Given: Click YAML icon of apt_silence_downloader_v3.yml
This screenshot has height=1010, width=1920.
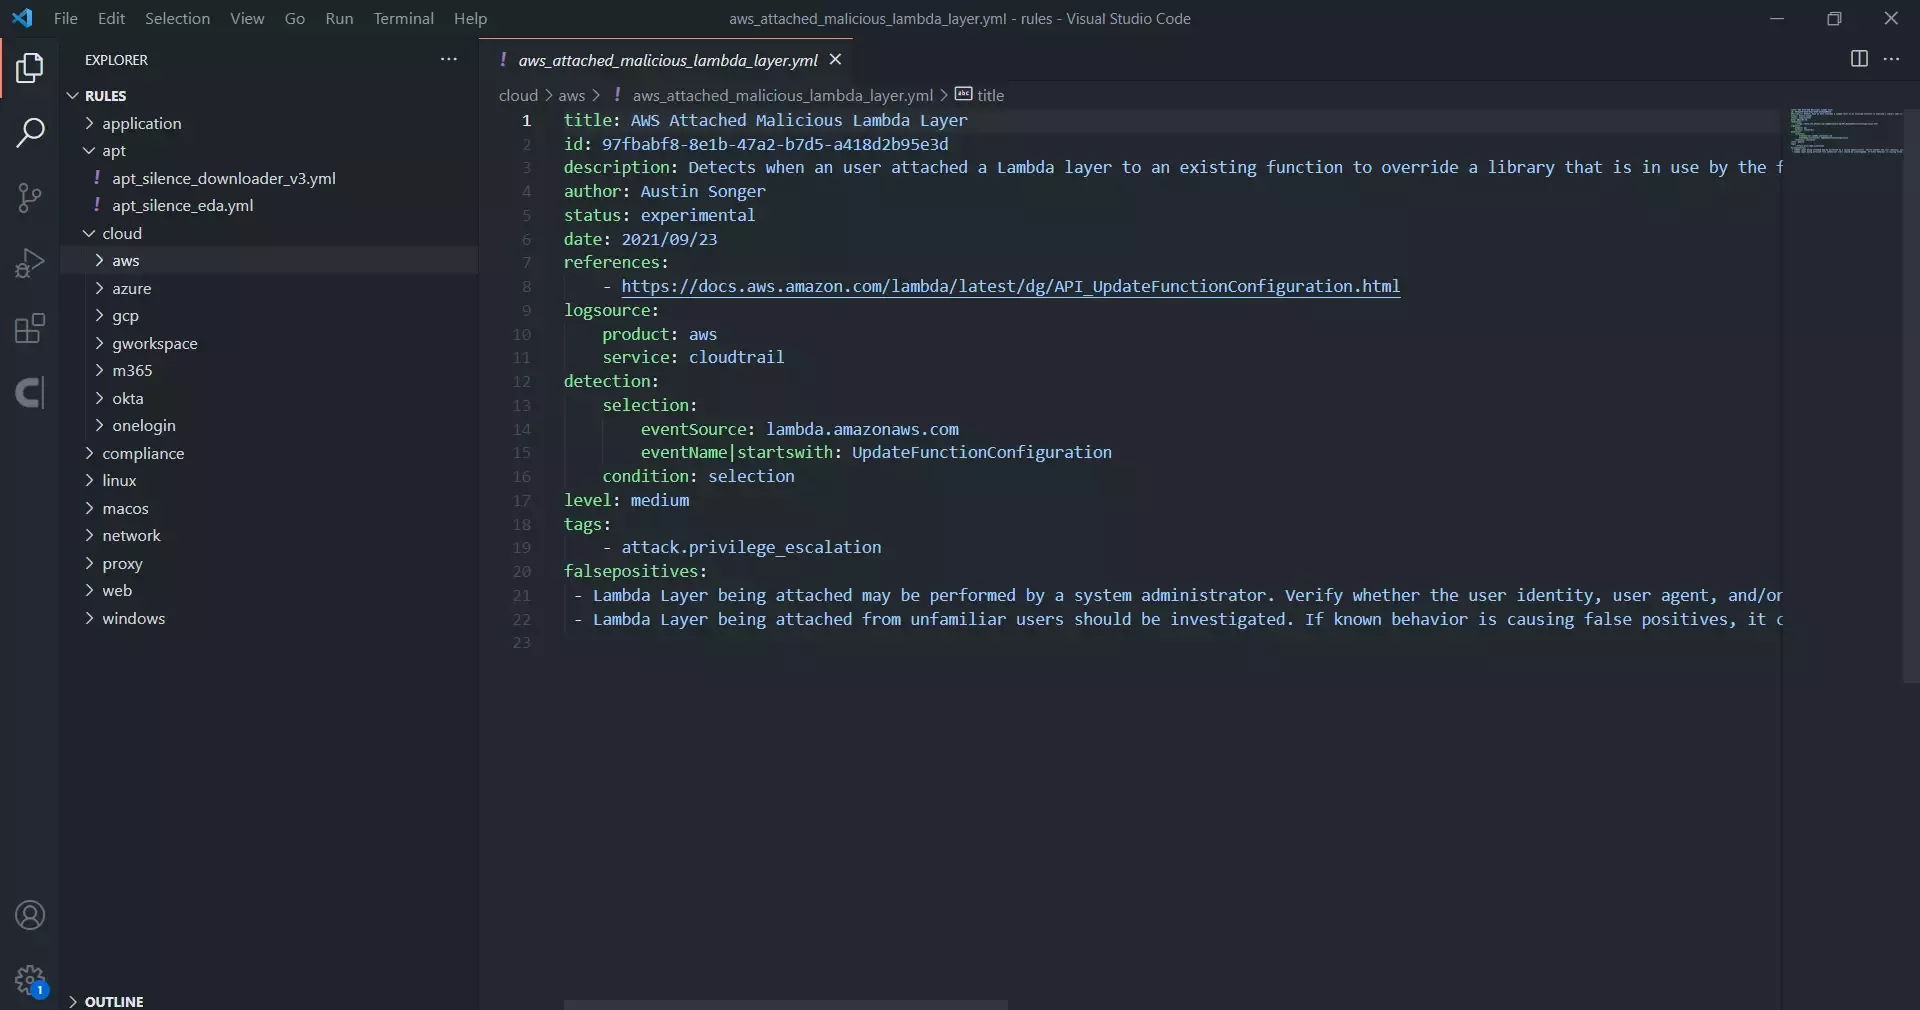Looking at the screenshot, I should tap(97, 178).
